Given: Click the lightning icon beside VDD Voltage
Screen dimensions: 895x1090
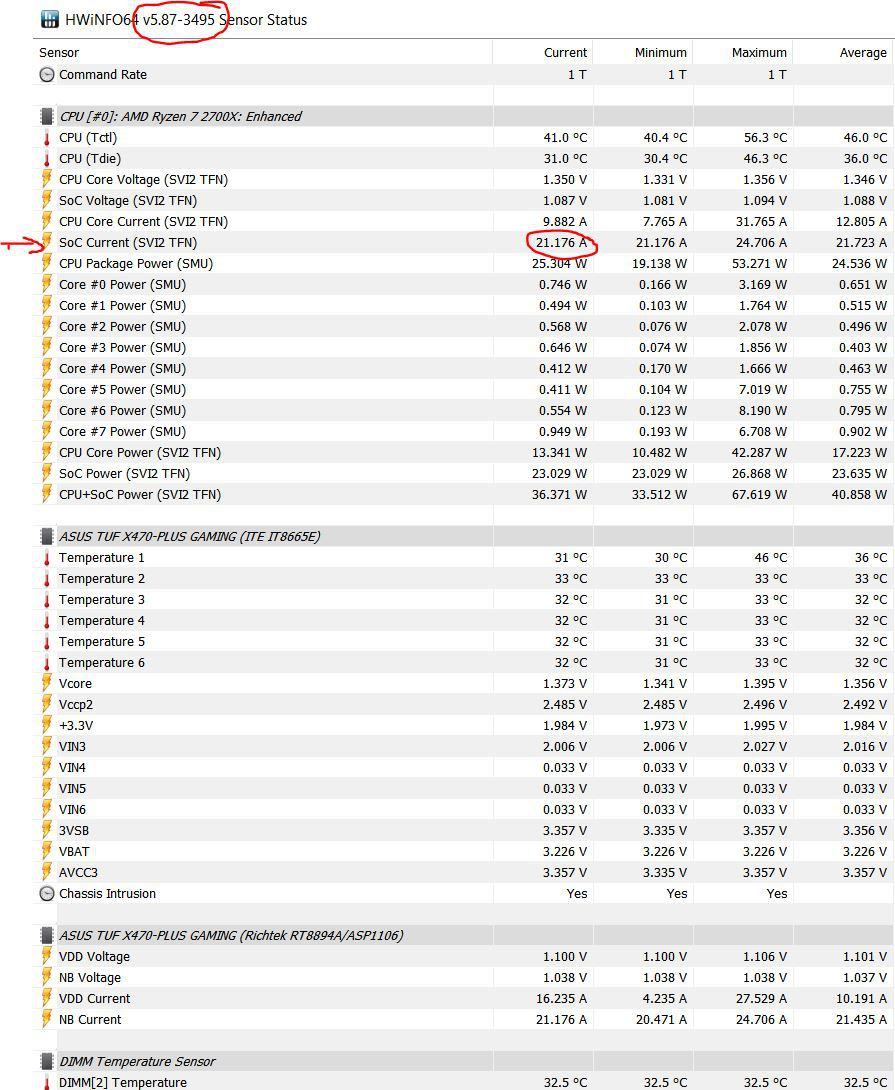Looking at the screenshot, I should point(47,957).
